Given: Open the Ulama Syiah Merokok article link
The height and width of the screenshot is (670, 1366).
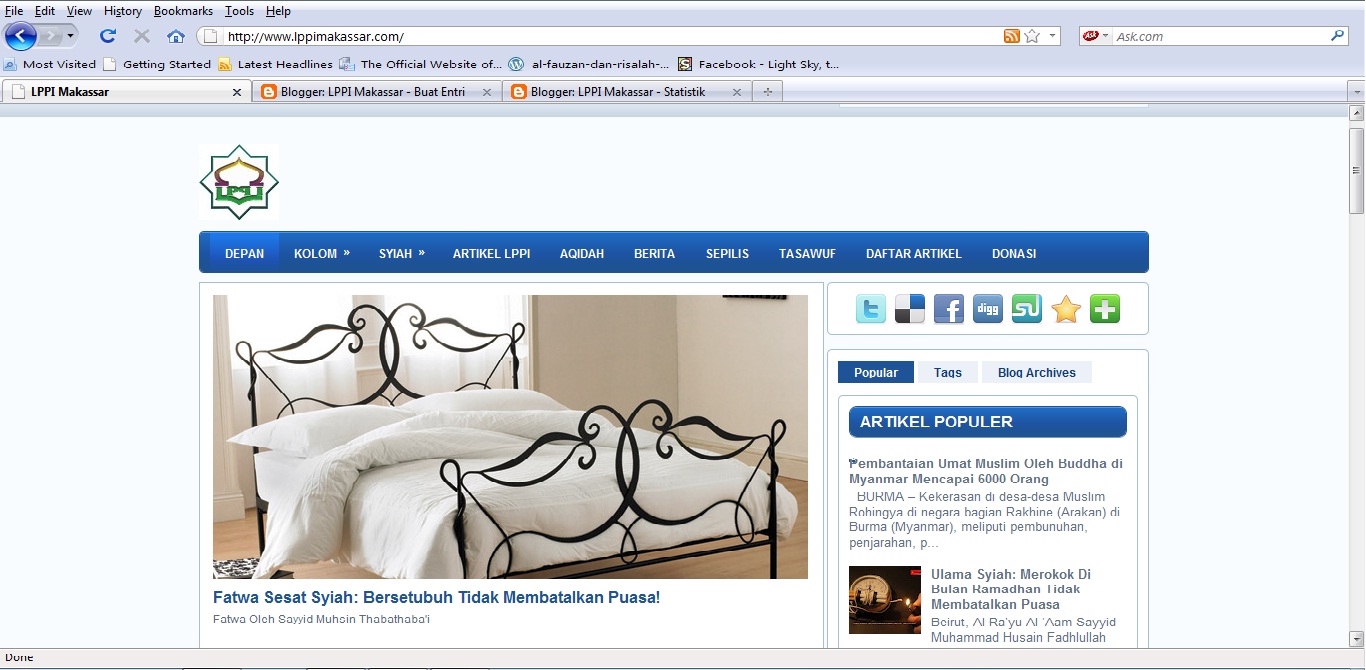Looking at the screenshot, I should pos(1011,589).
